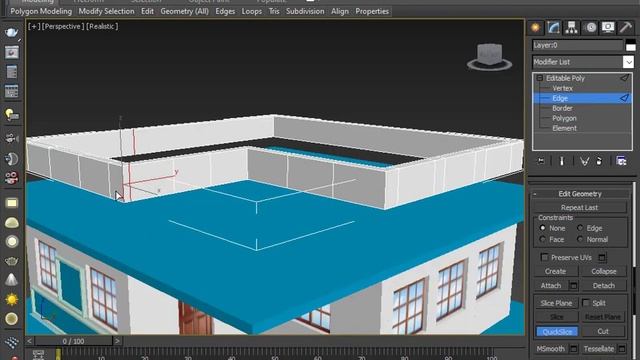Screen dimensions: 640x360
Task: Open the Polygon Modeling ribbon panel
Action: (41, 11)
